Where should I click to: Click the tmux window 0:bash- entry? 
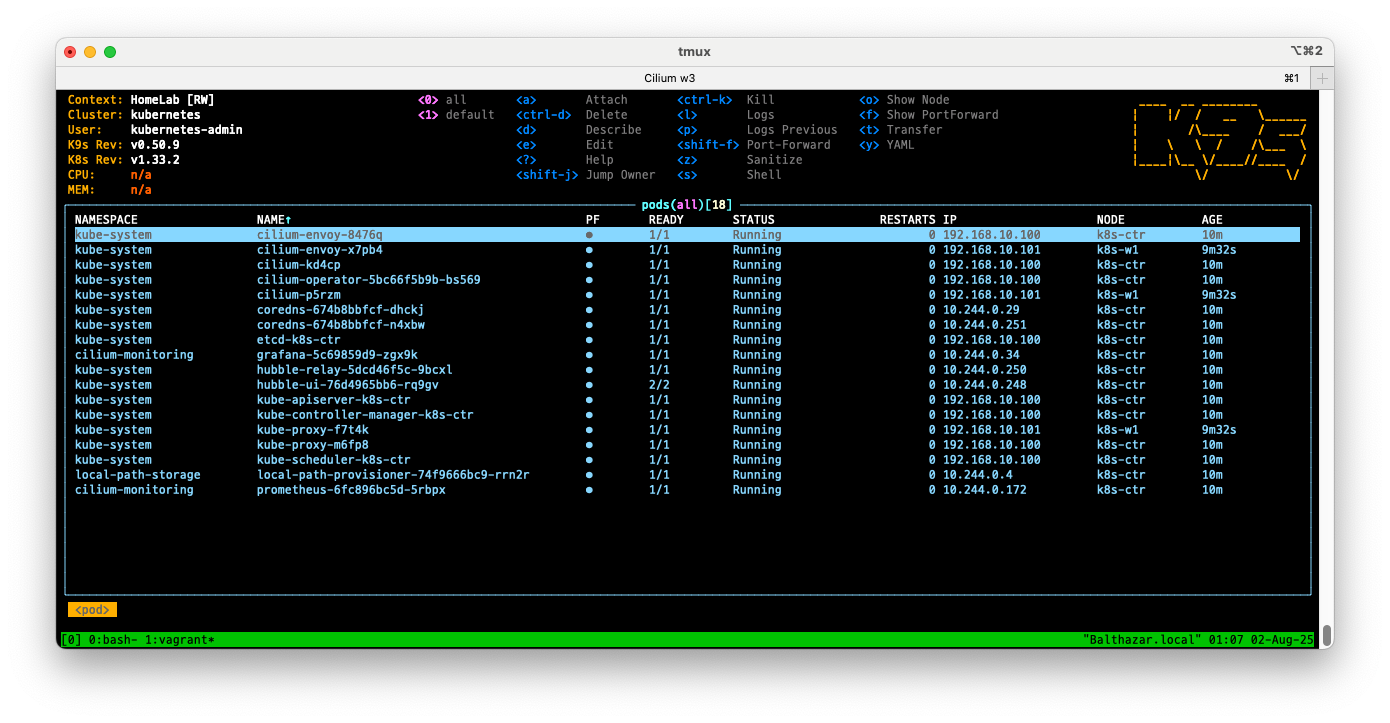click(x=113, y=639)
